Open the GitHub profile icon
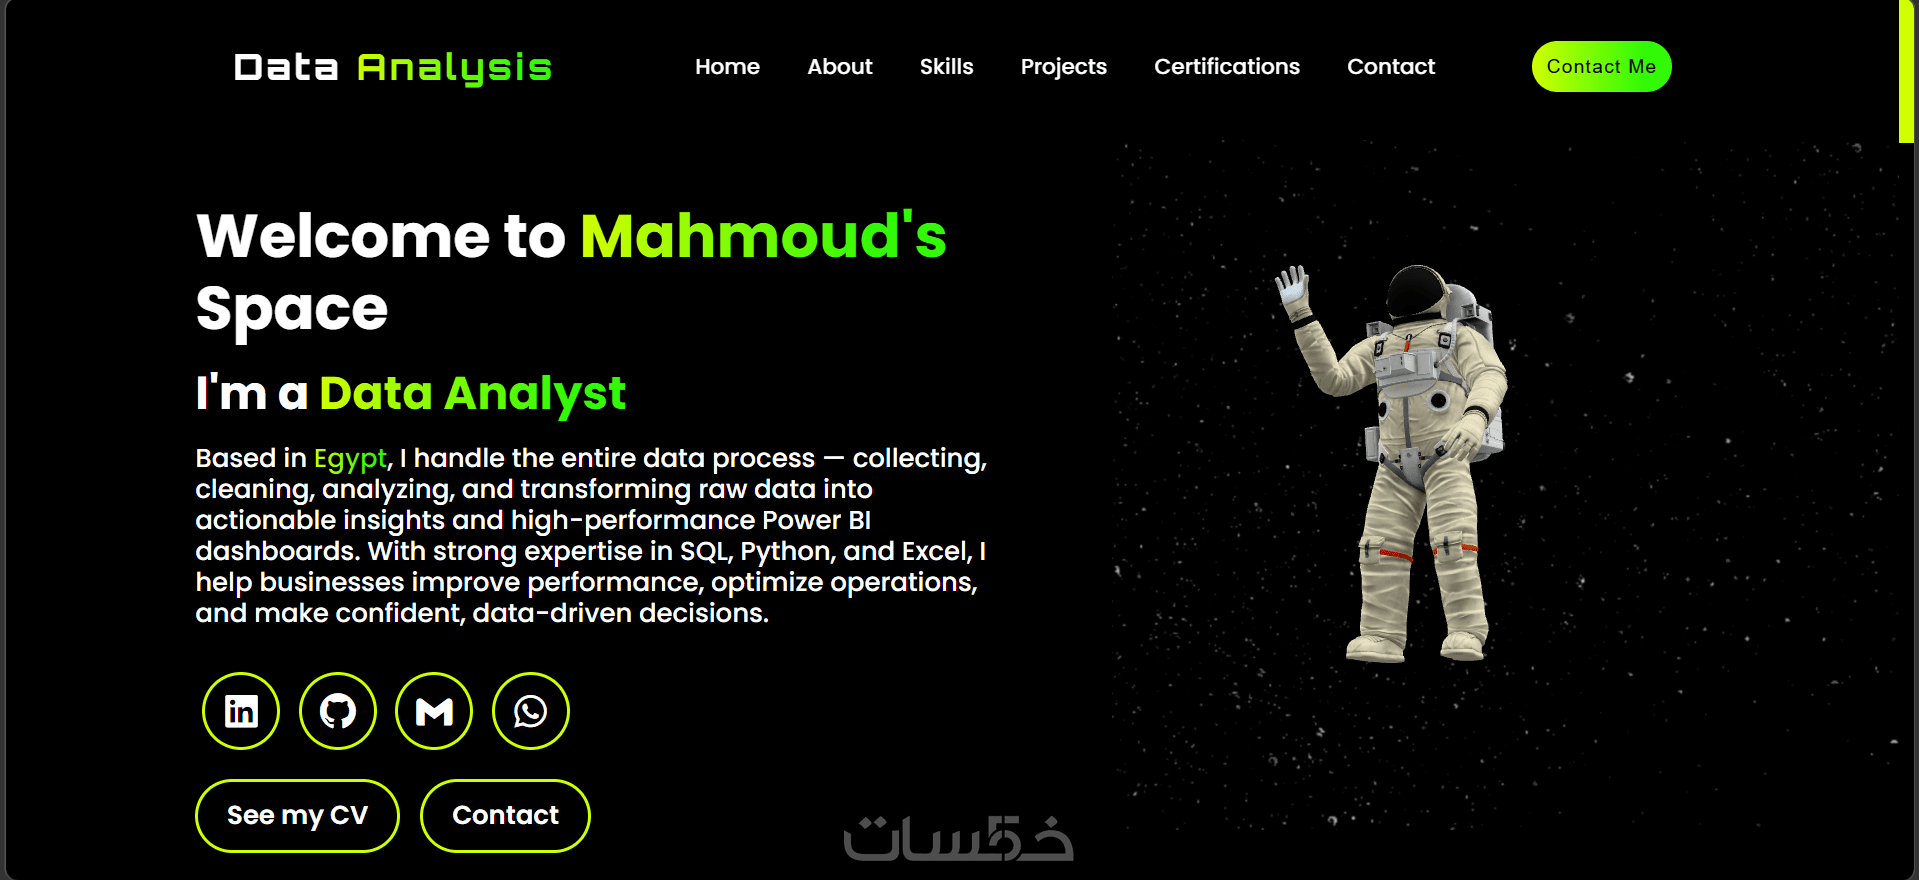Viewport: 1919px width, 880px height. 338,711
